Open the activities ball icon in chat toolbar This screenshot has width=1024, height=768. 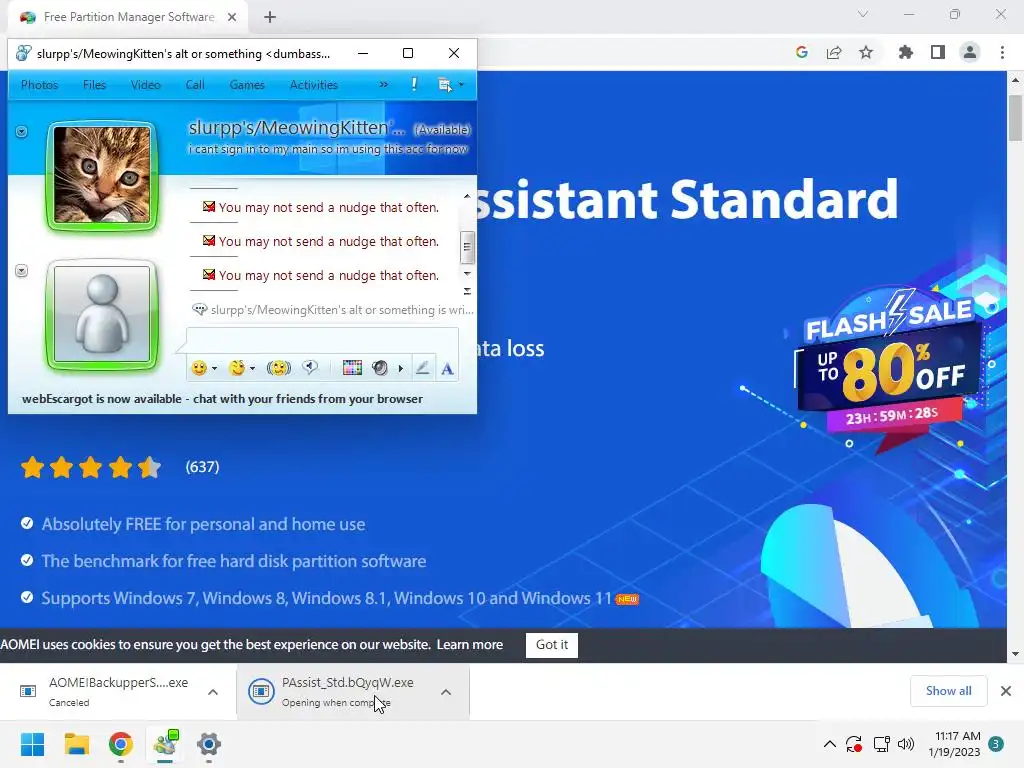379,368
